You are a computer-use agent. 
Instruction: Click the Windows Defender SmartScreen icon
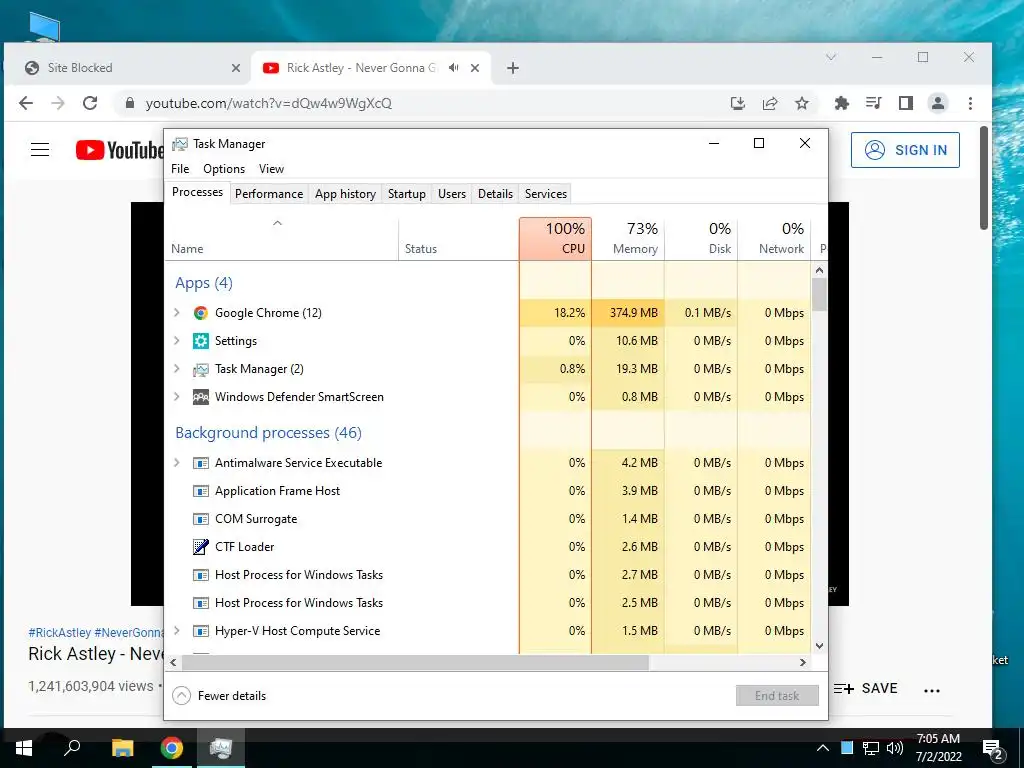200,397
